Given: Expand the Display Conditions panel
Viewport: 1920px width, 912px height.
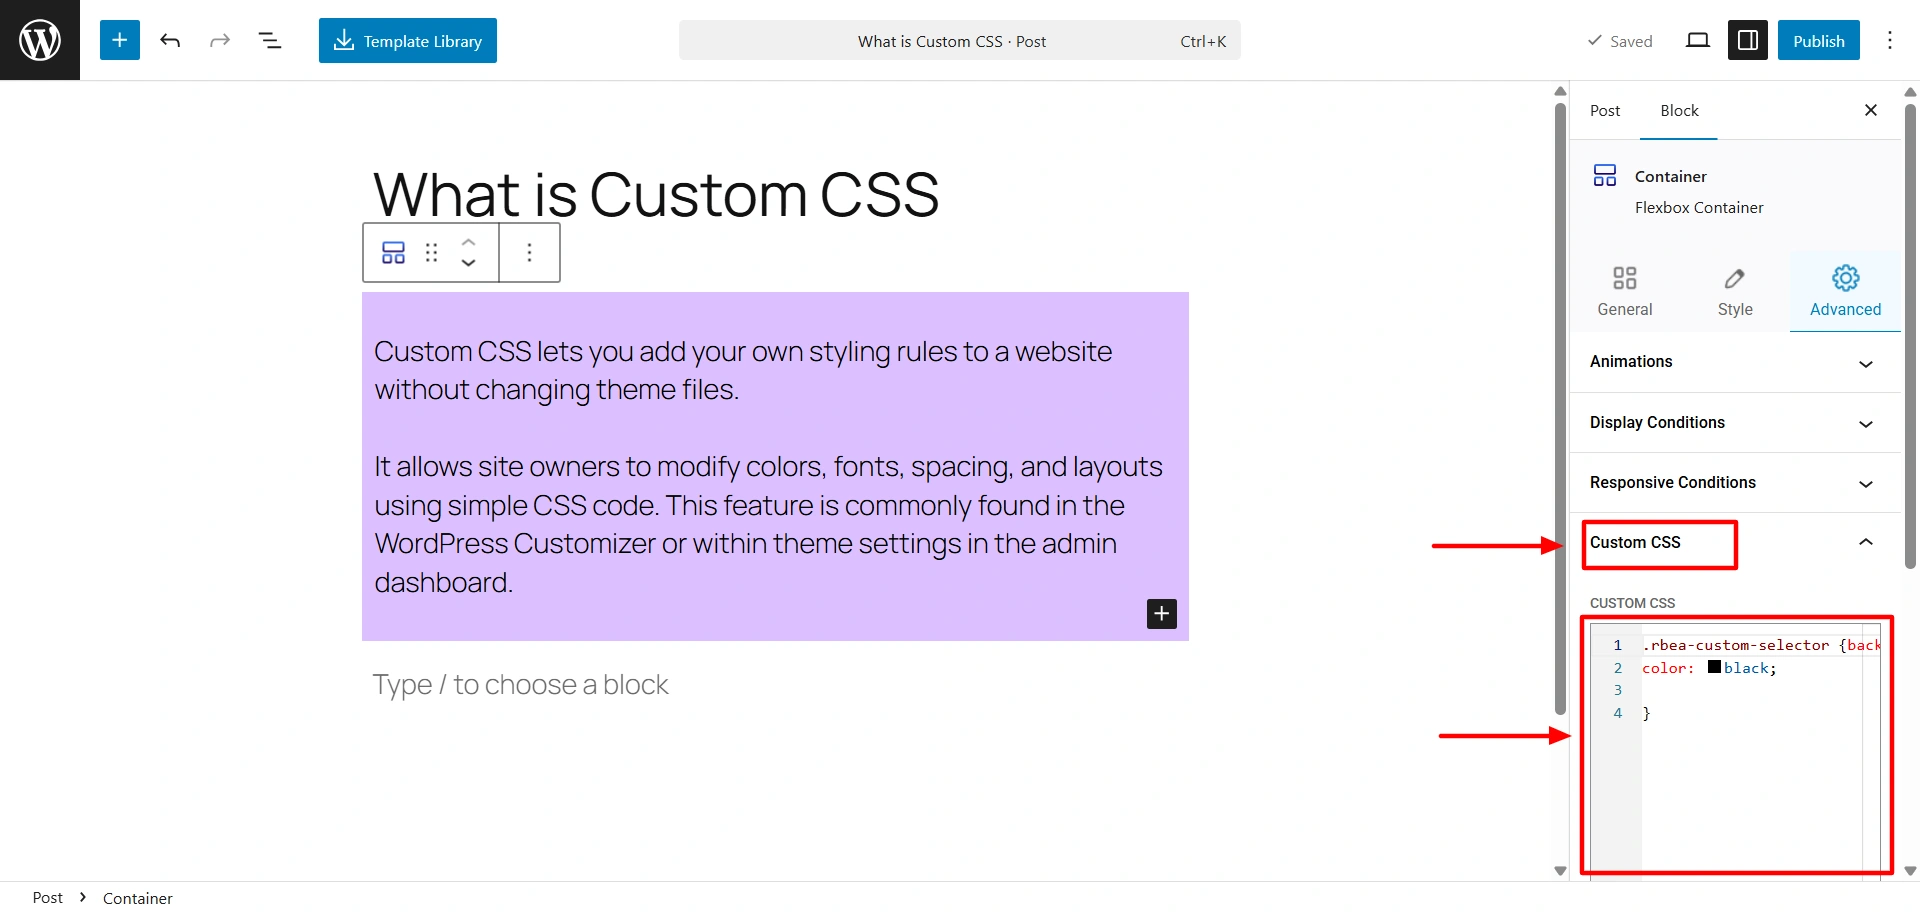Looking at the screenshot, I should pos(1735,422).
